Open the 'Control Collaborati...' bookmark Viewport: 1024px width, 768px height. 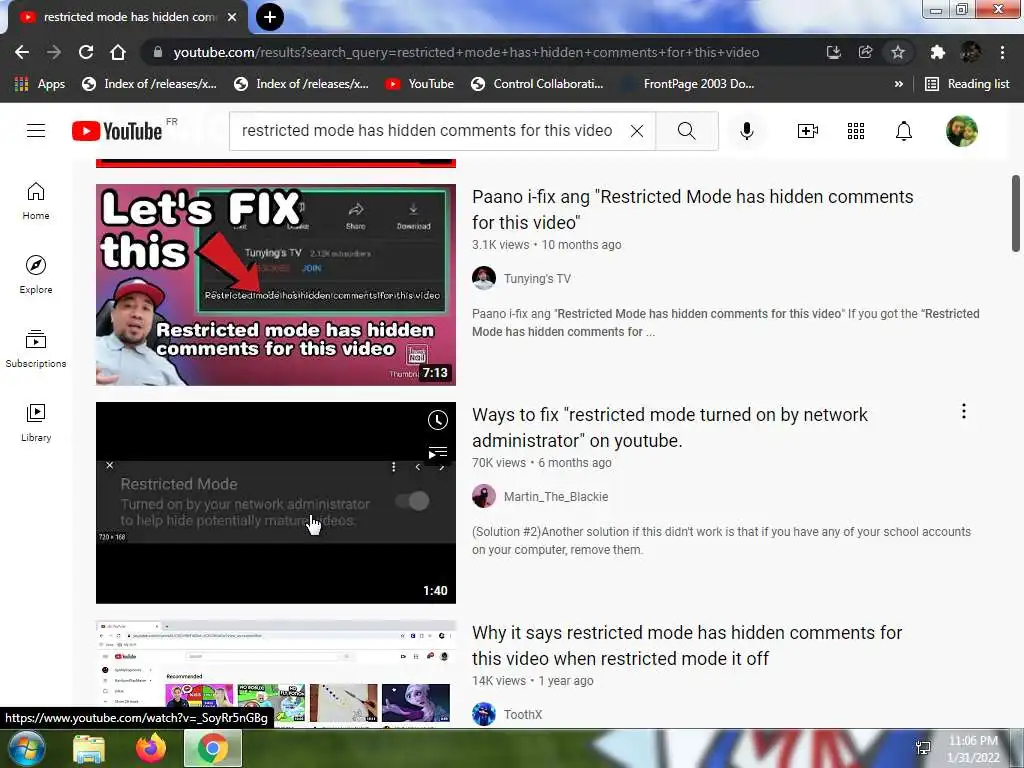[x=537, y=84]
